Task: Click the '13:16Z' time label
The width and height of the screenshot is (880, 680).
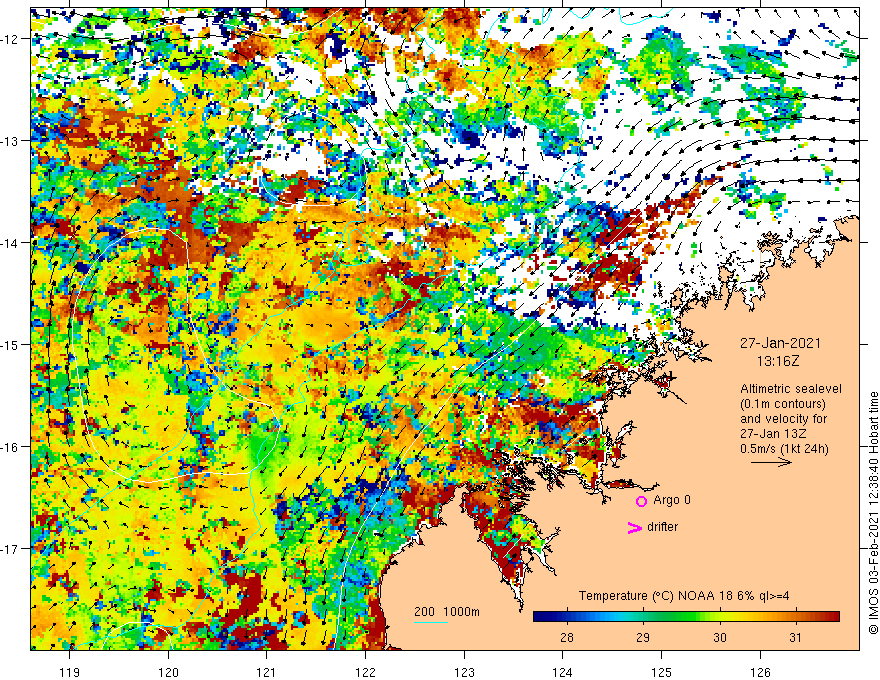Action: (x=778, y=361)
